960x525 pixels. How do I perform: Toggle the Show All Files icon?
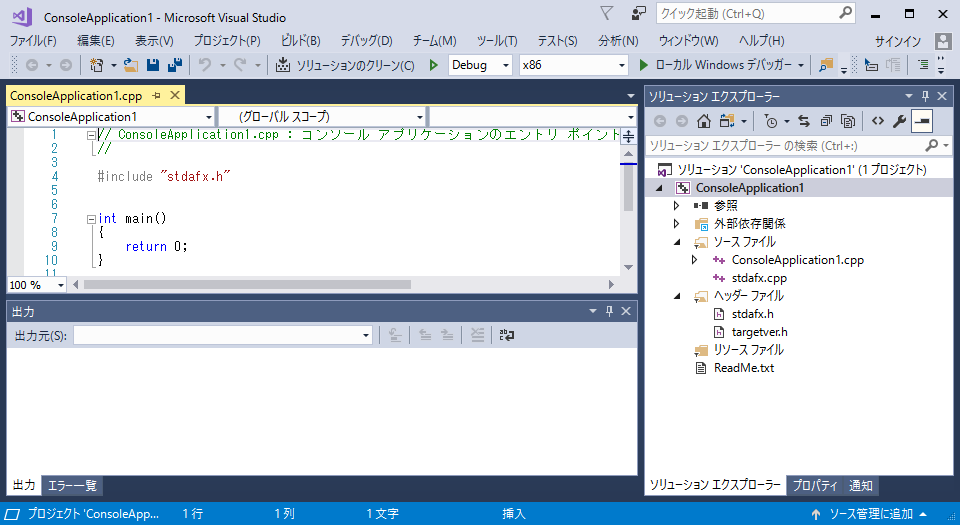[848, 121]
